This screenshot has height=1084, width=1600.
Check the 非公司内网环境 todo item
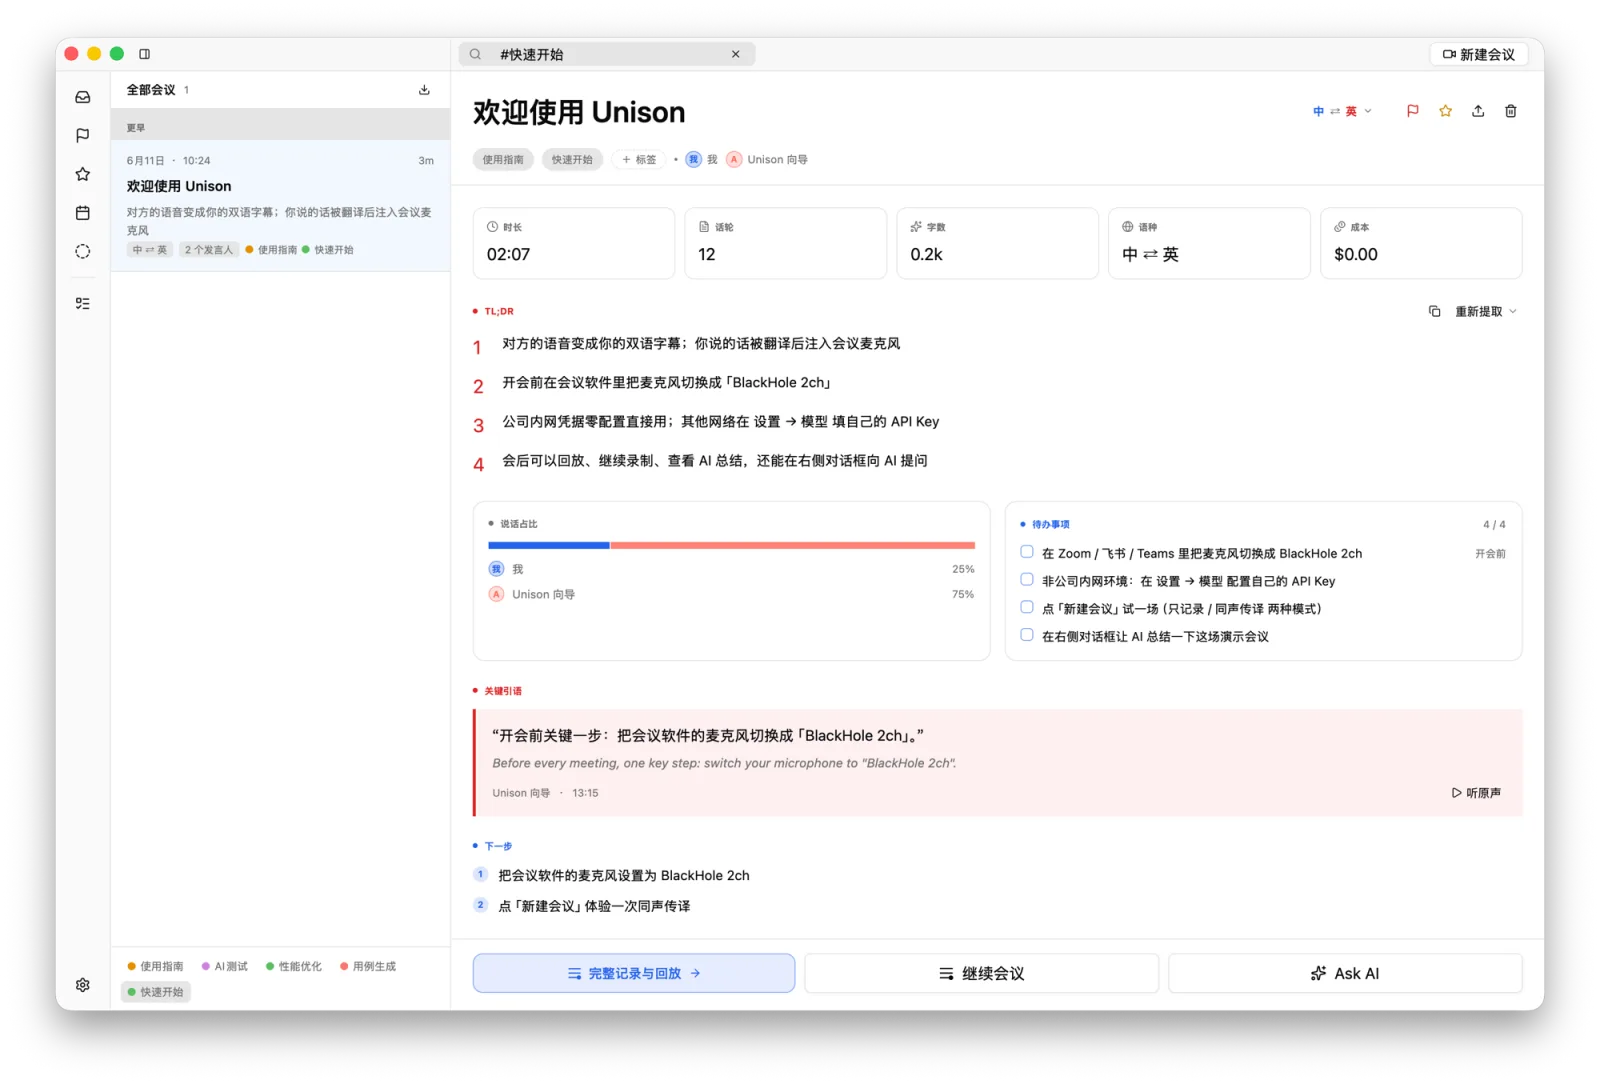point(1027,579)
